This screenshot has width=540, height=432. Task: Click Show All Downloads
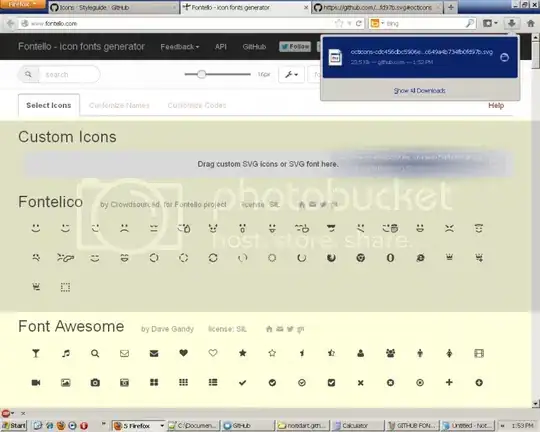[x=419, y=91]
